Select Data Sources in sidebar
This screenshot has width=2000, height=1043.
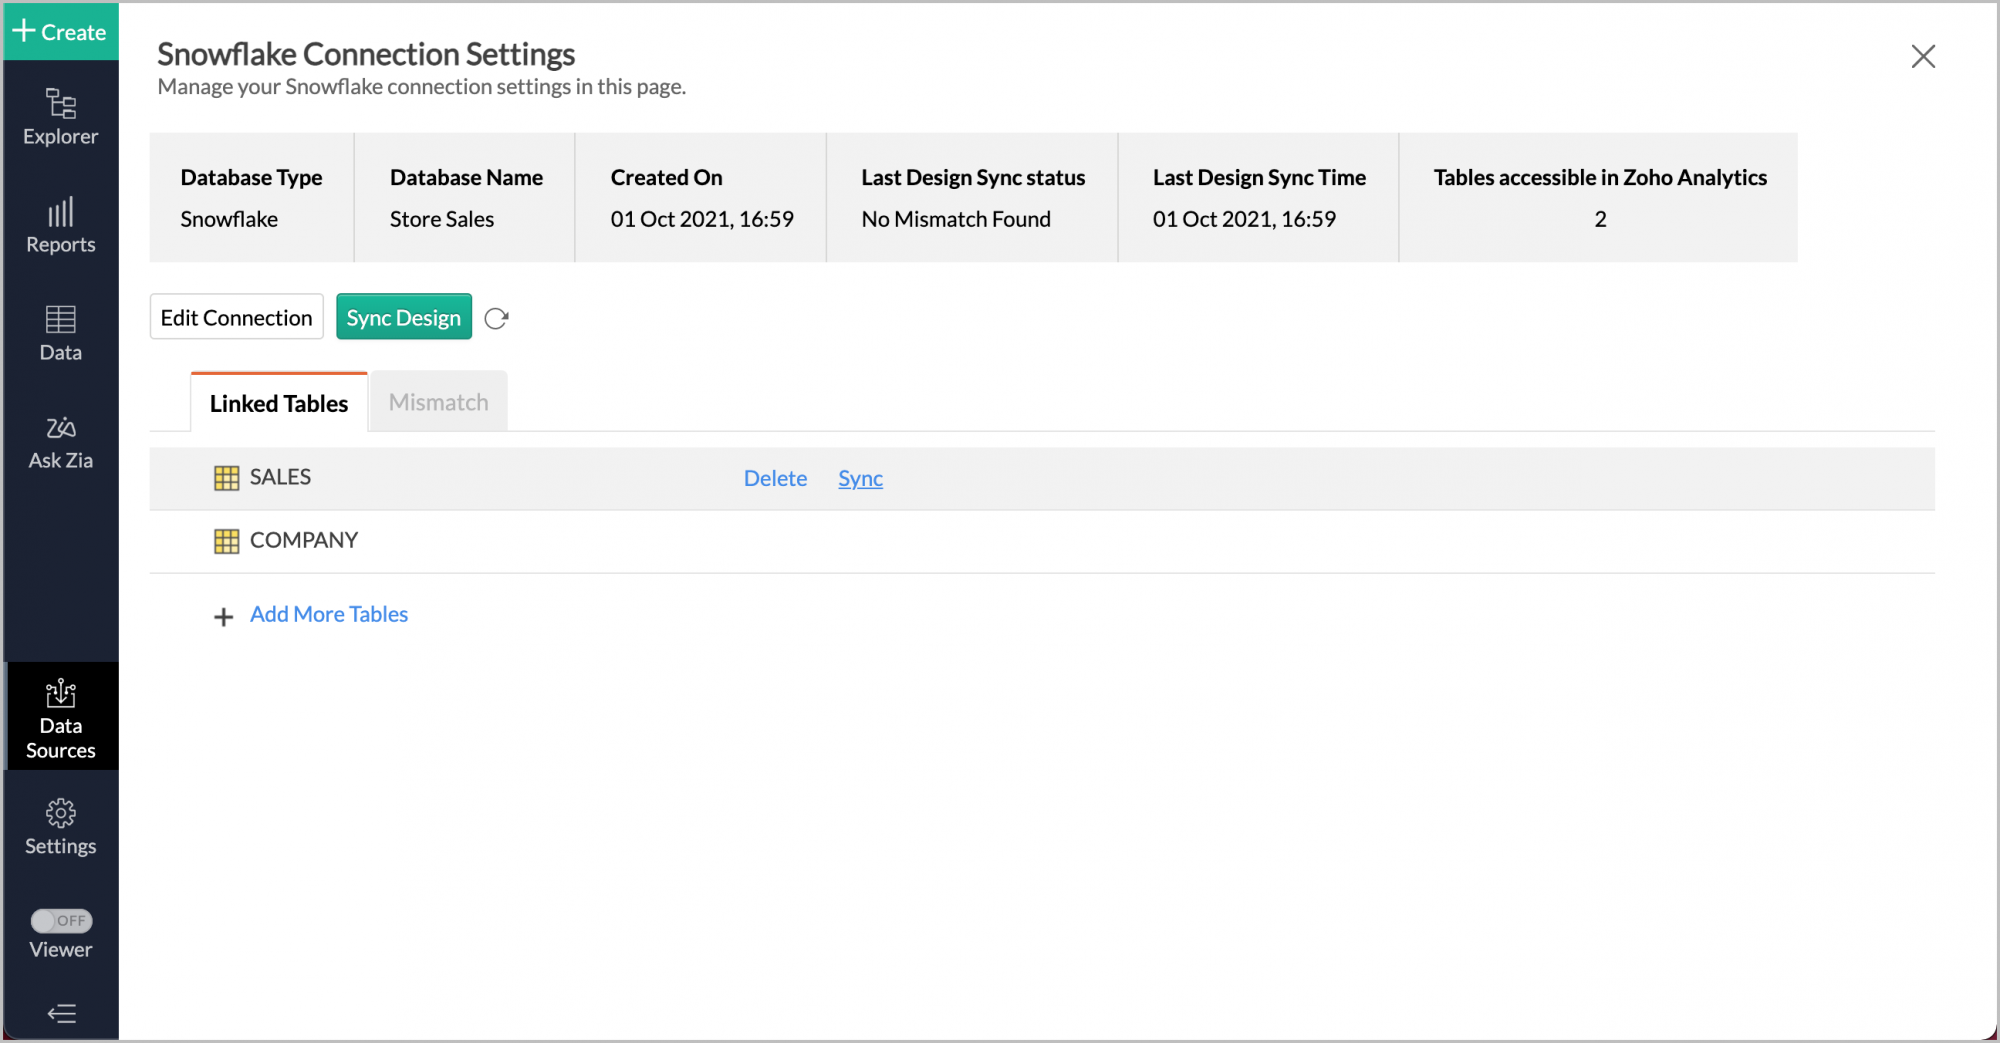coord(60,718)
